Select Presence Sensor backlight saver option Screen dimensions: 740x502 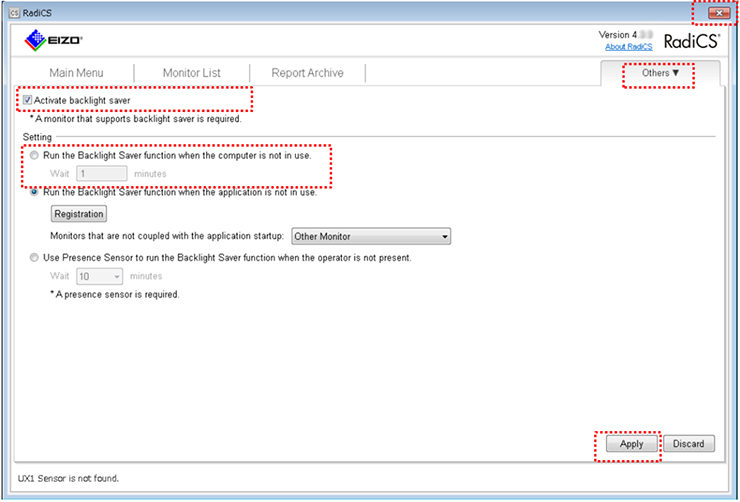tap(34, 258)
